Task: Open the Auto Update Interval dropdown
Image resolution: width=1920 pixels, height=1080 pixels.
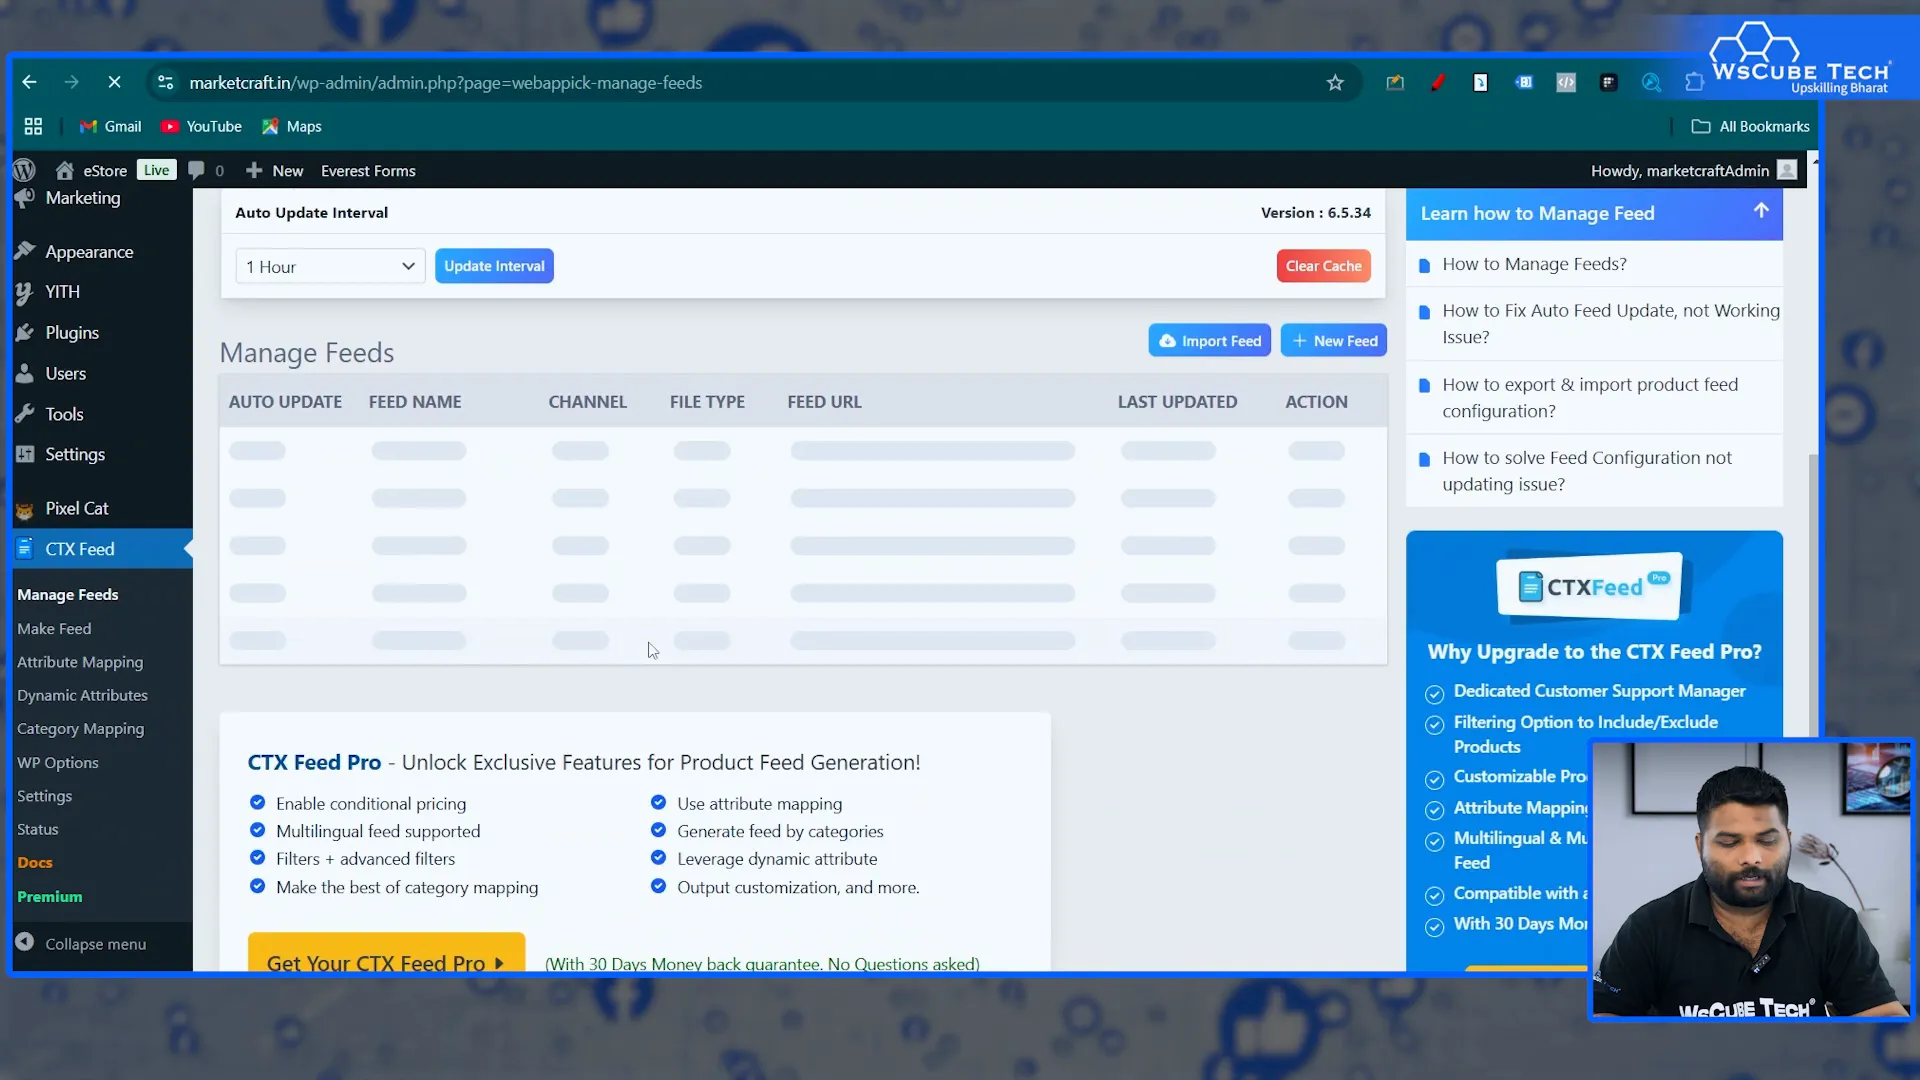Action: click(x=331, y=266)
